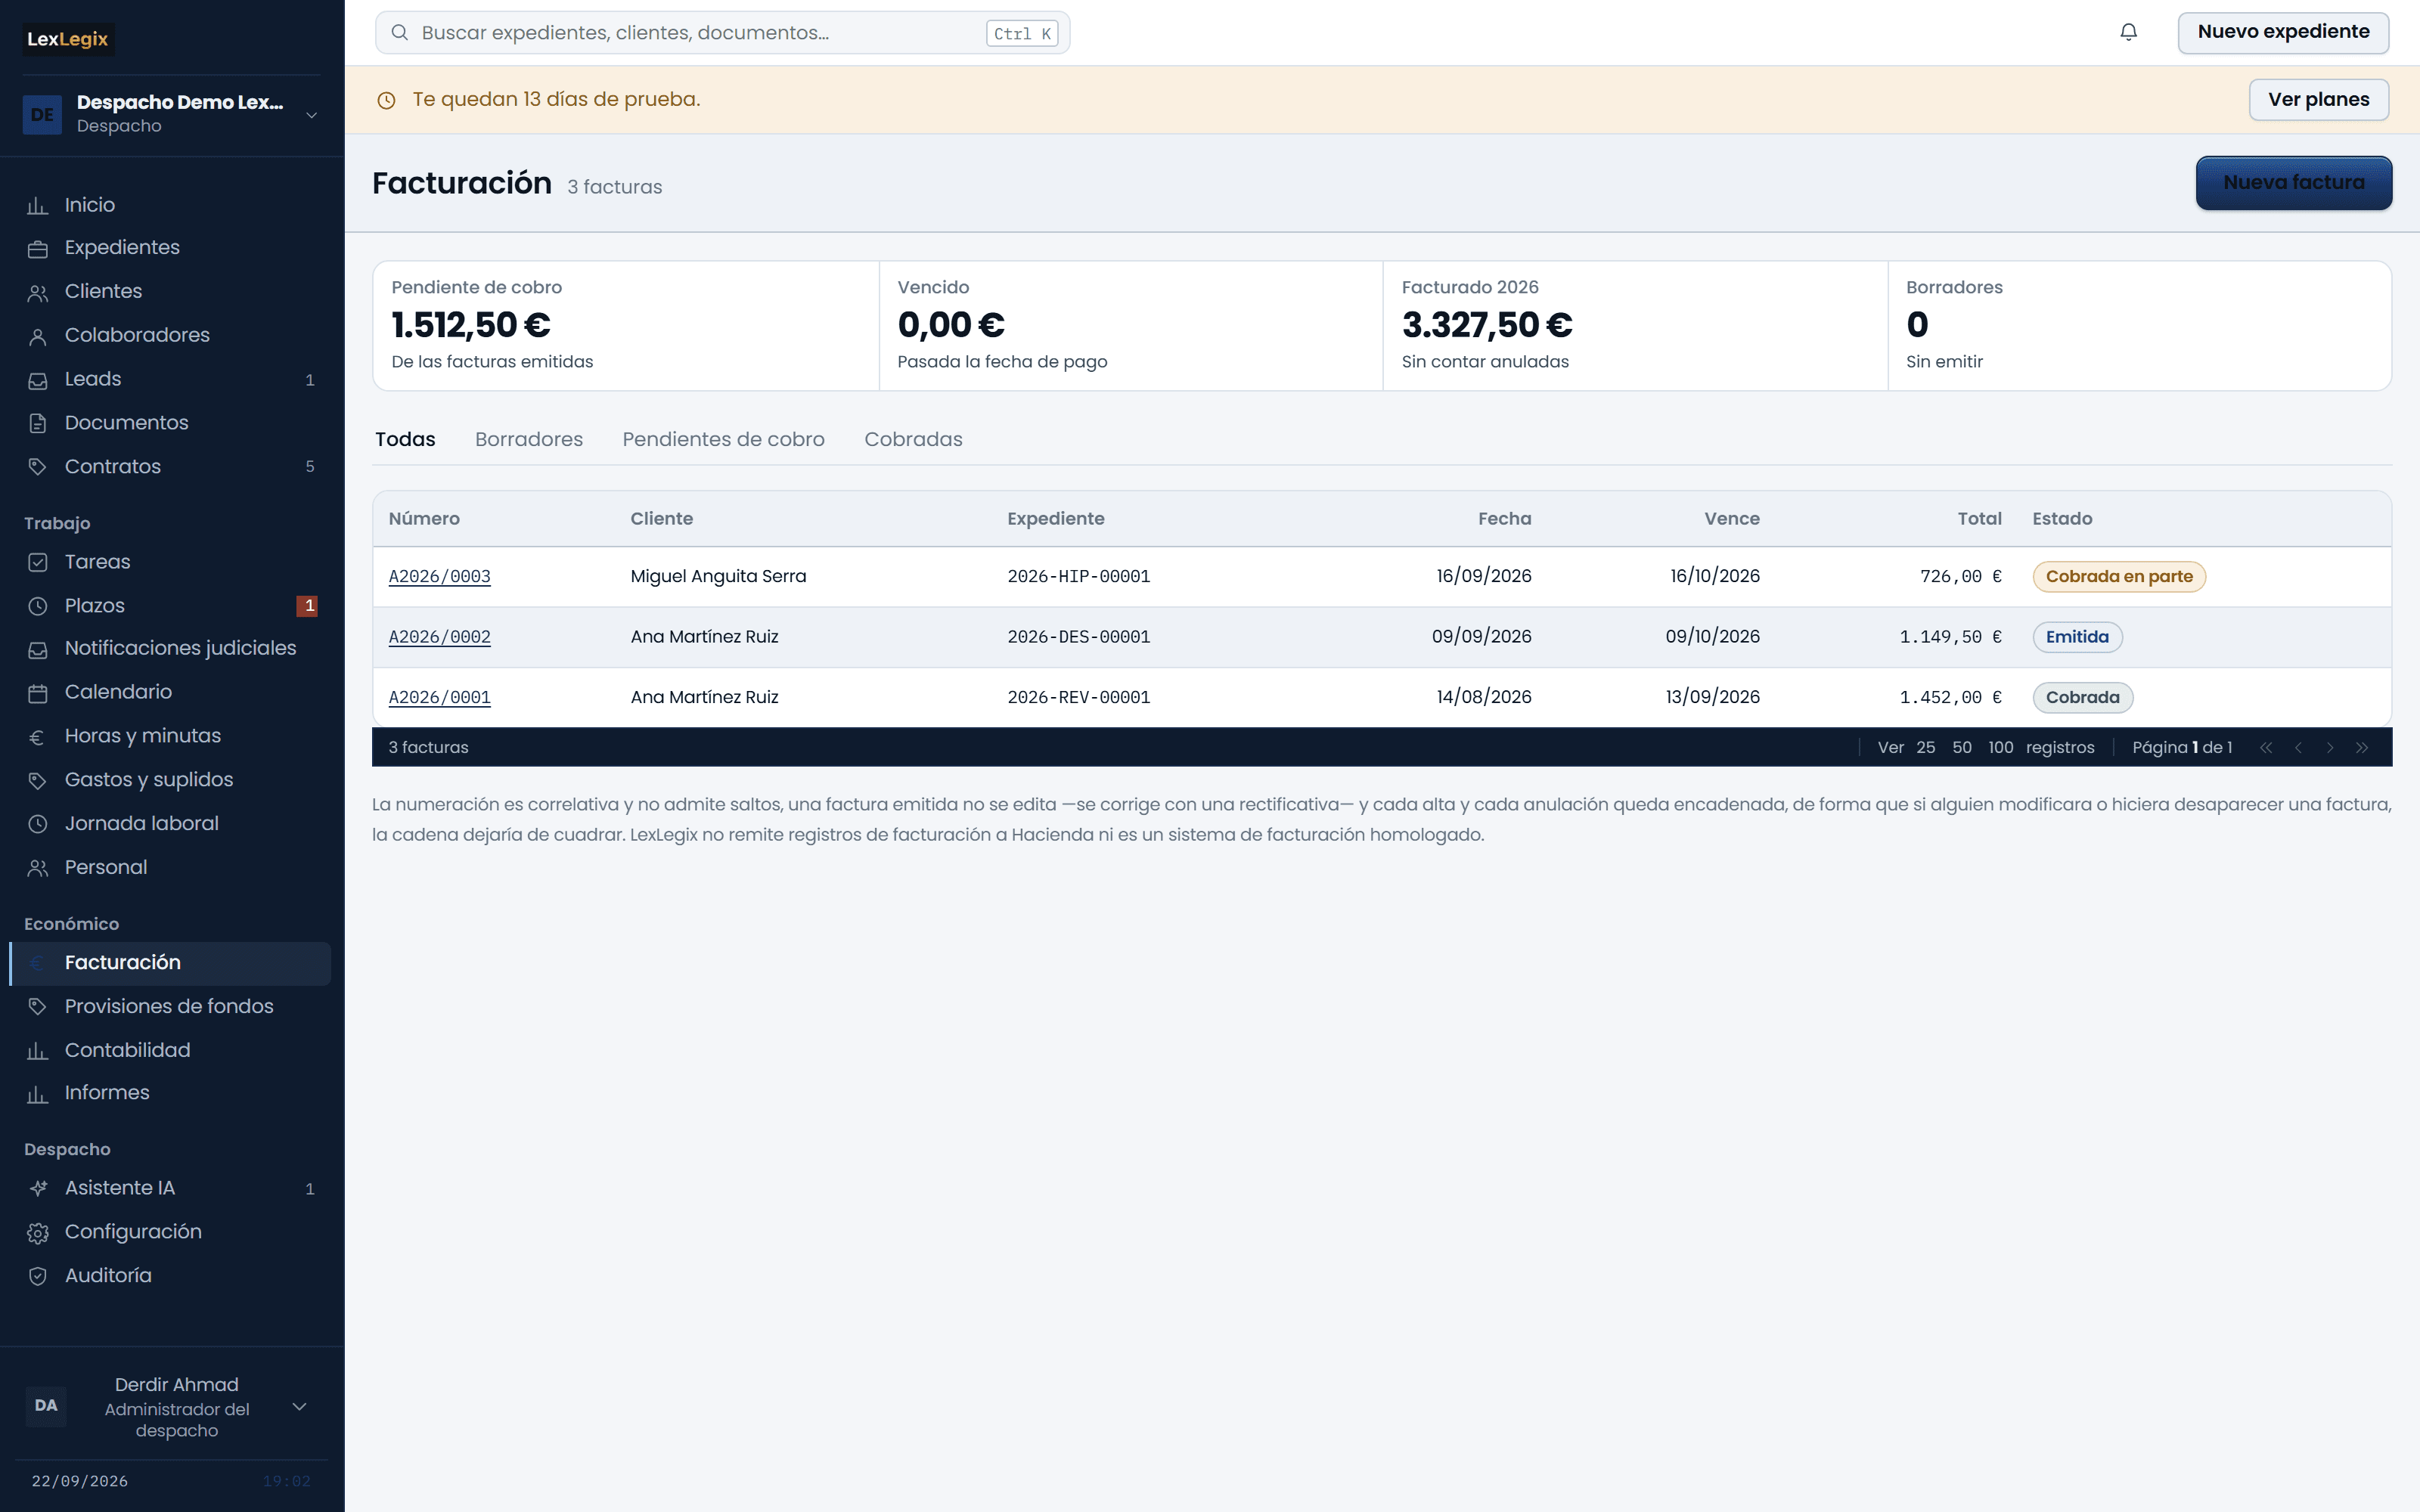Open Gastos y suplidos in sidebar

170,779
